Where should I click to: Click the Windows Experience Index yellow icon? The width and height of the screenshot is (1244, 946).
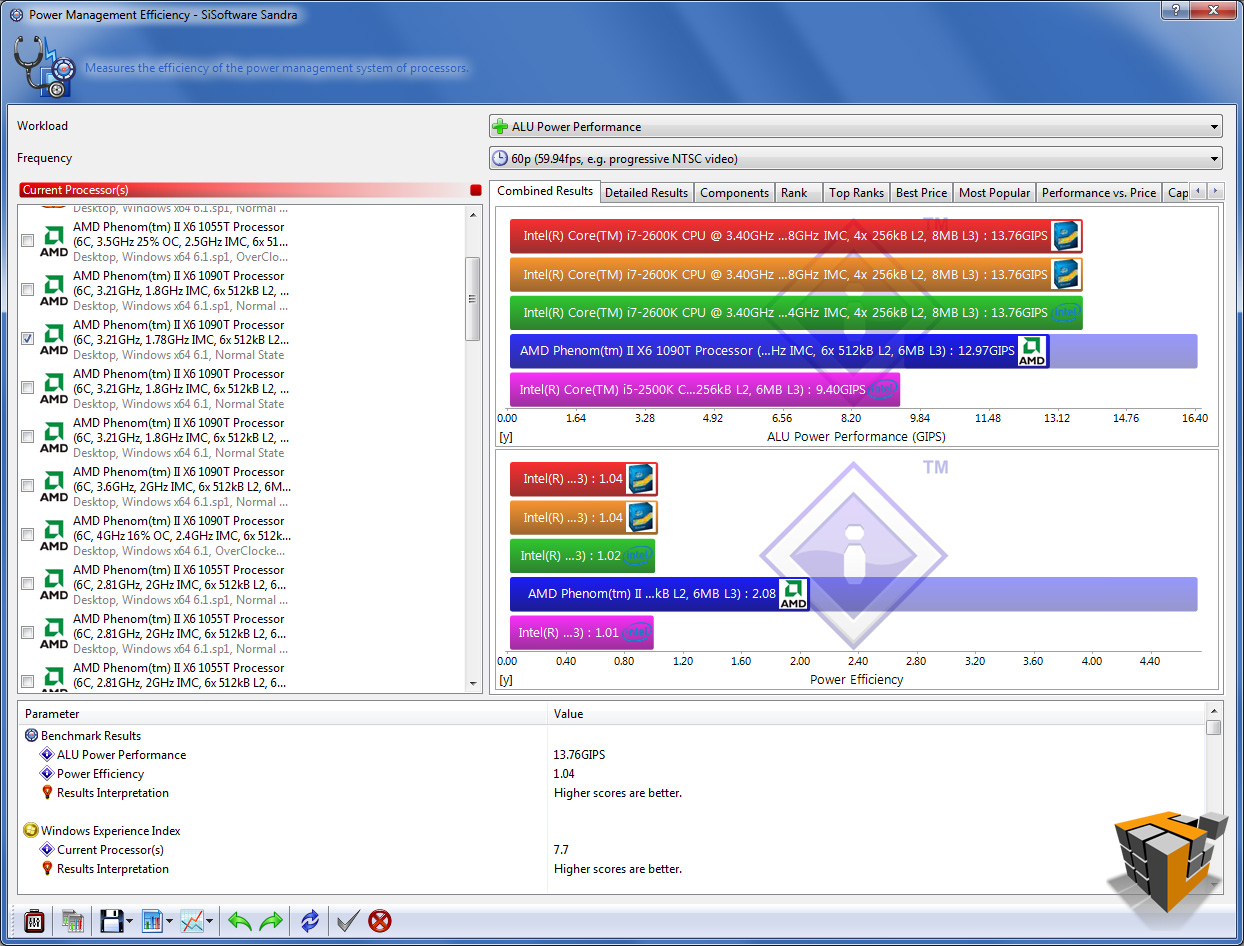31,831
